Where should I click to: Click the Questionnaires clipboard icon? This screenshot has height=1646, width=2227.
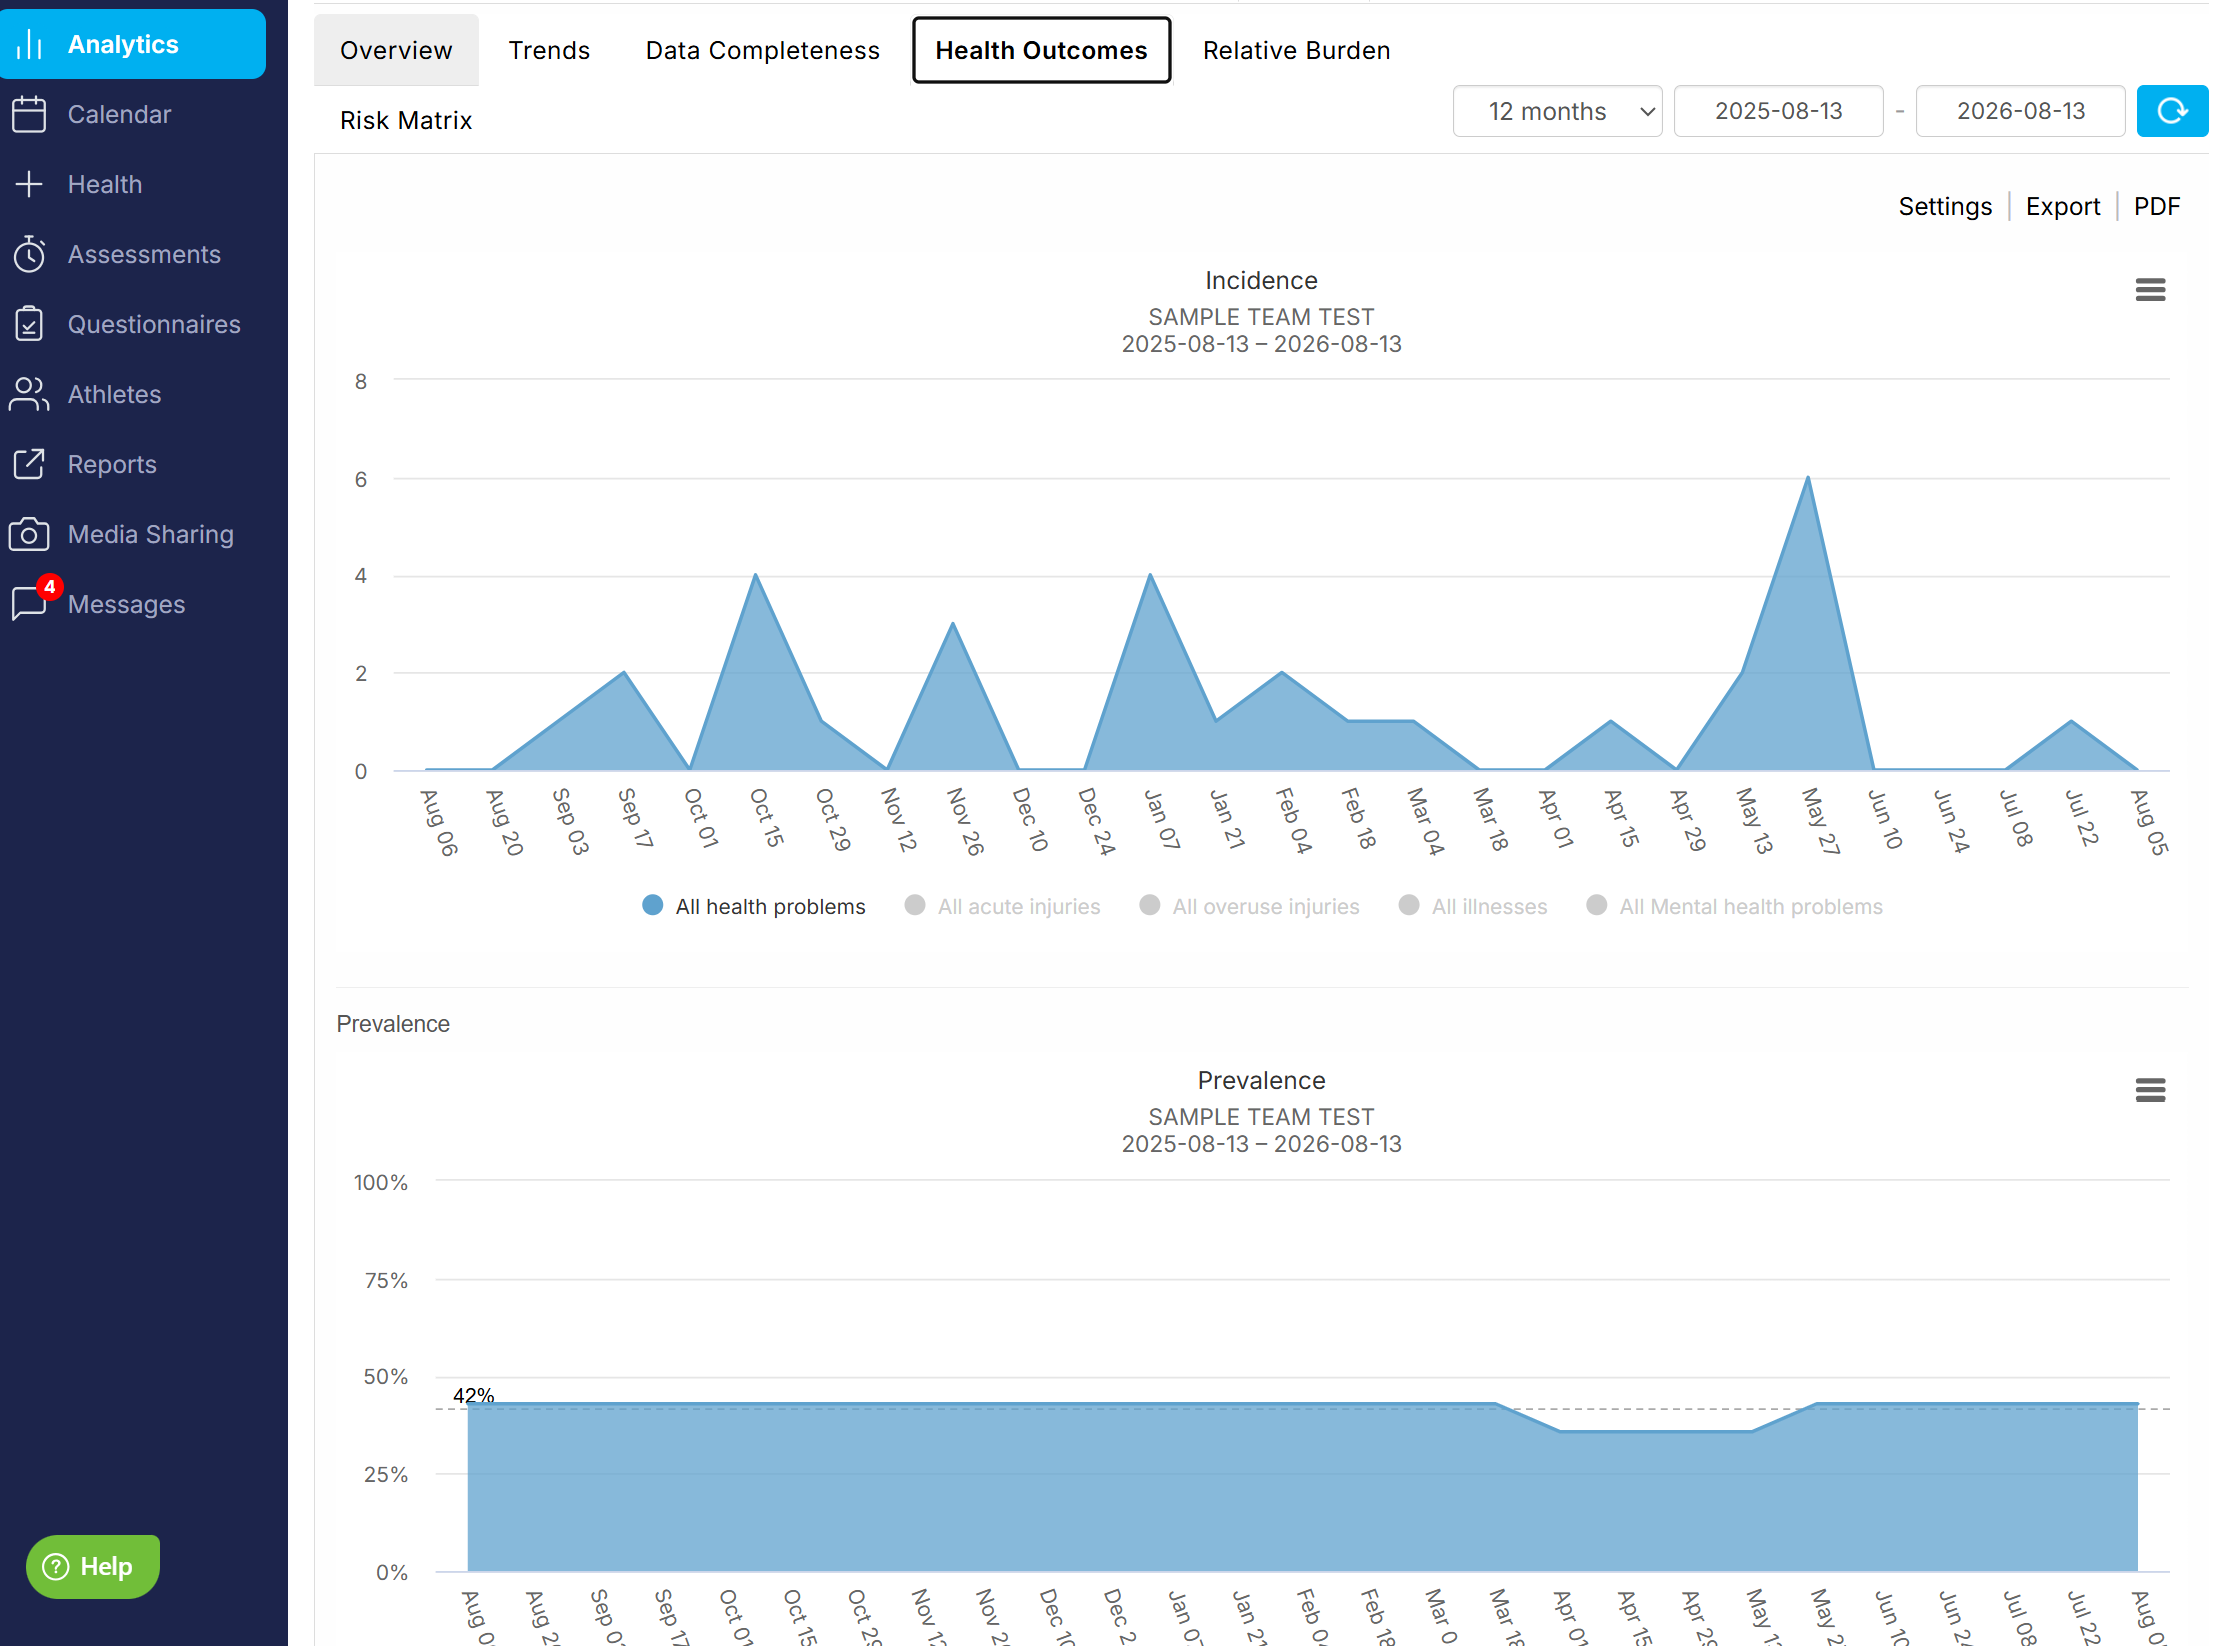(30, 324)
